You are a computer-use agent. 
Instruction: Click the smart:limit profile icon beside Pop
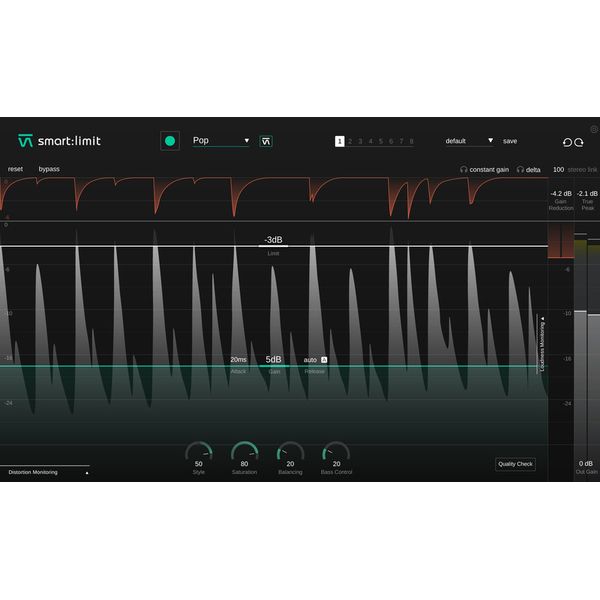pos(266,141)
